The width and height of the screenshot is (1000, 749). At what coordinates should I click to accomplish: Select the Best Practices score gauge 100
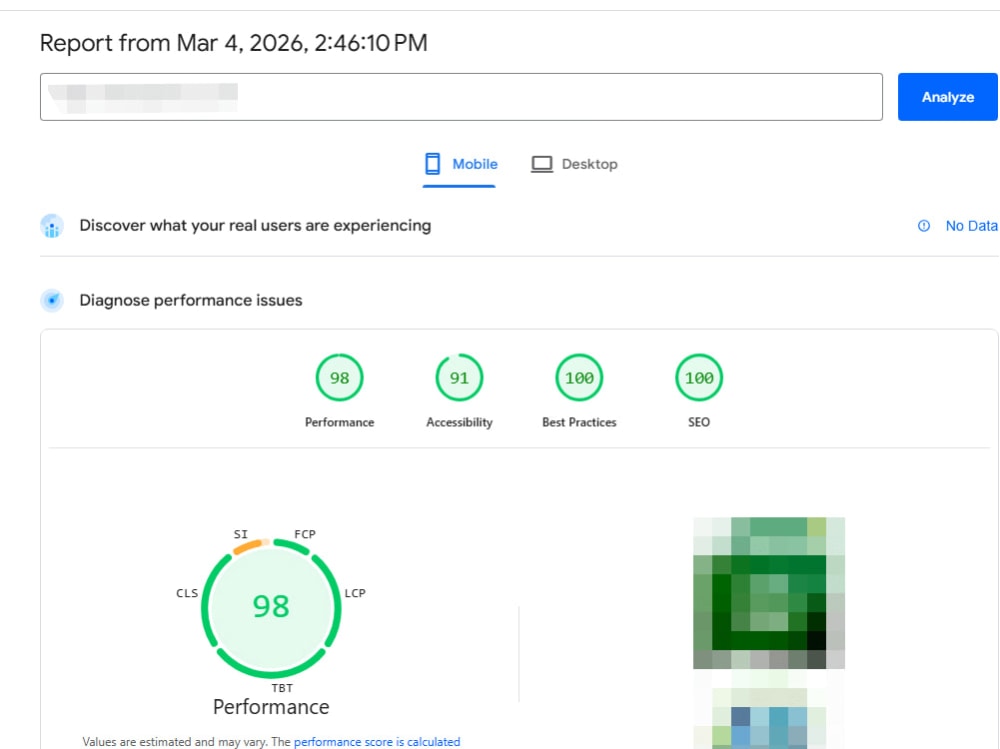pyautogui.click(x=579, y=378)
